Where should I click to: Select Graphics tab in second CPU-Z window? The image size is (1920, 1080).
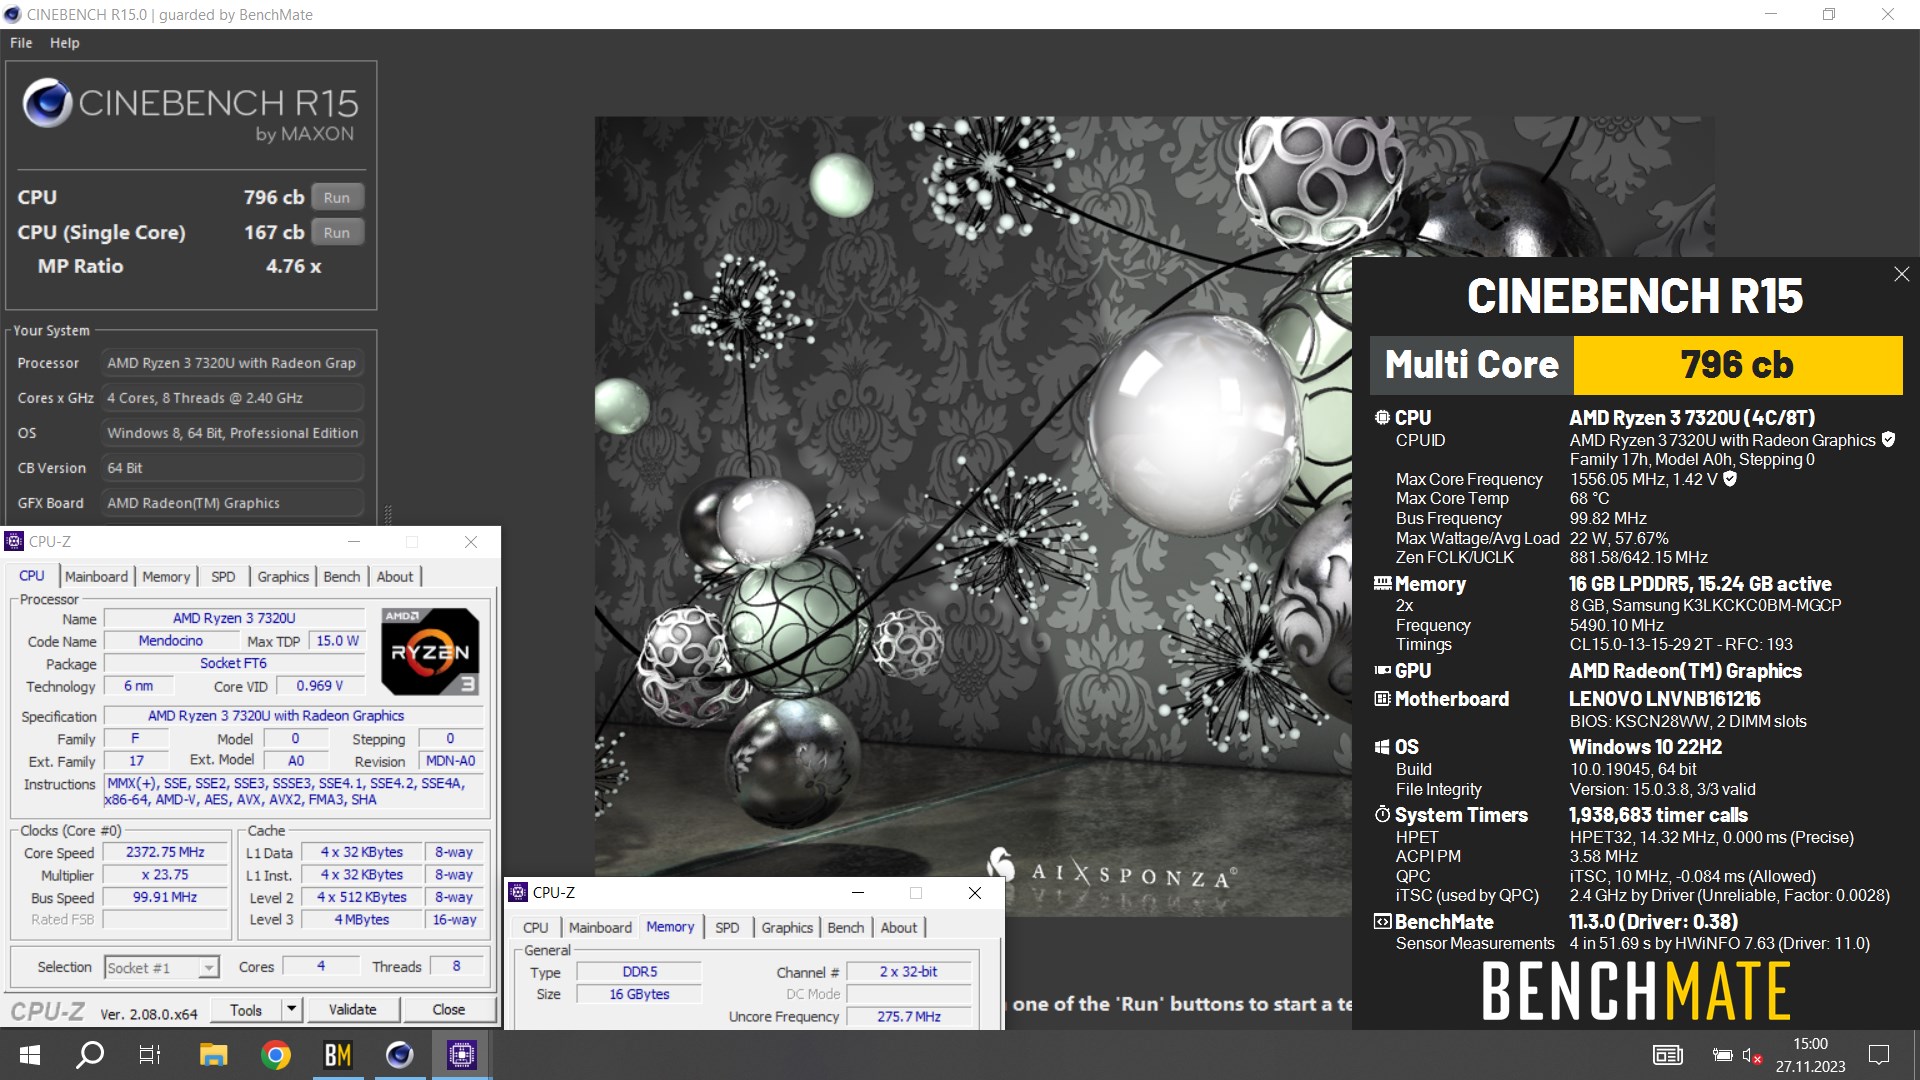[x=787, y=928]
